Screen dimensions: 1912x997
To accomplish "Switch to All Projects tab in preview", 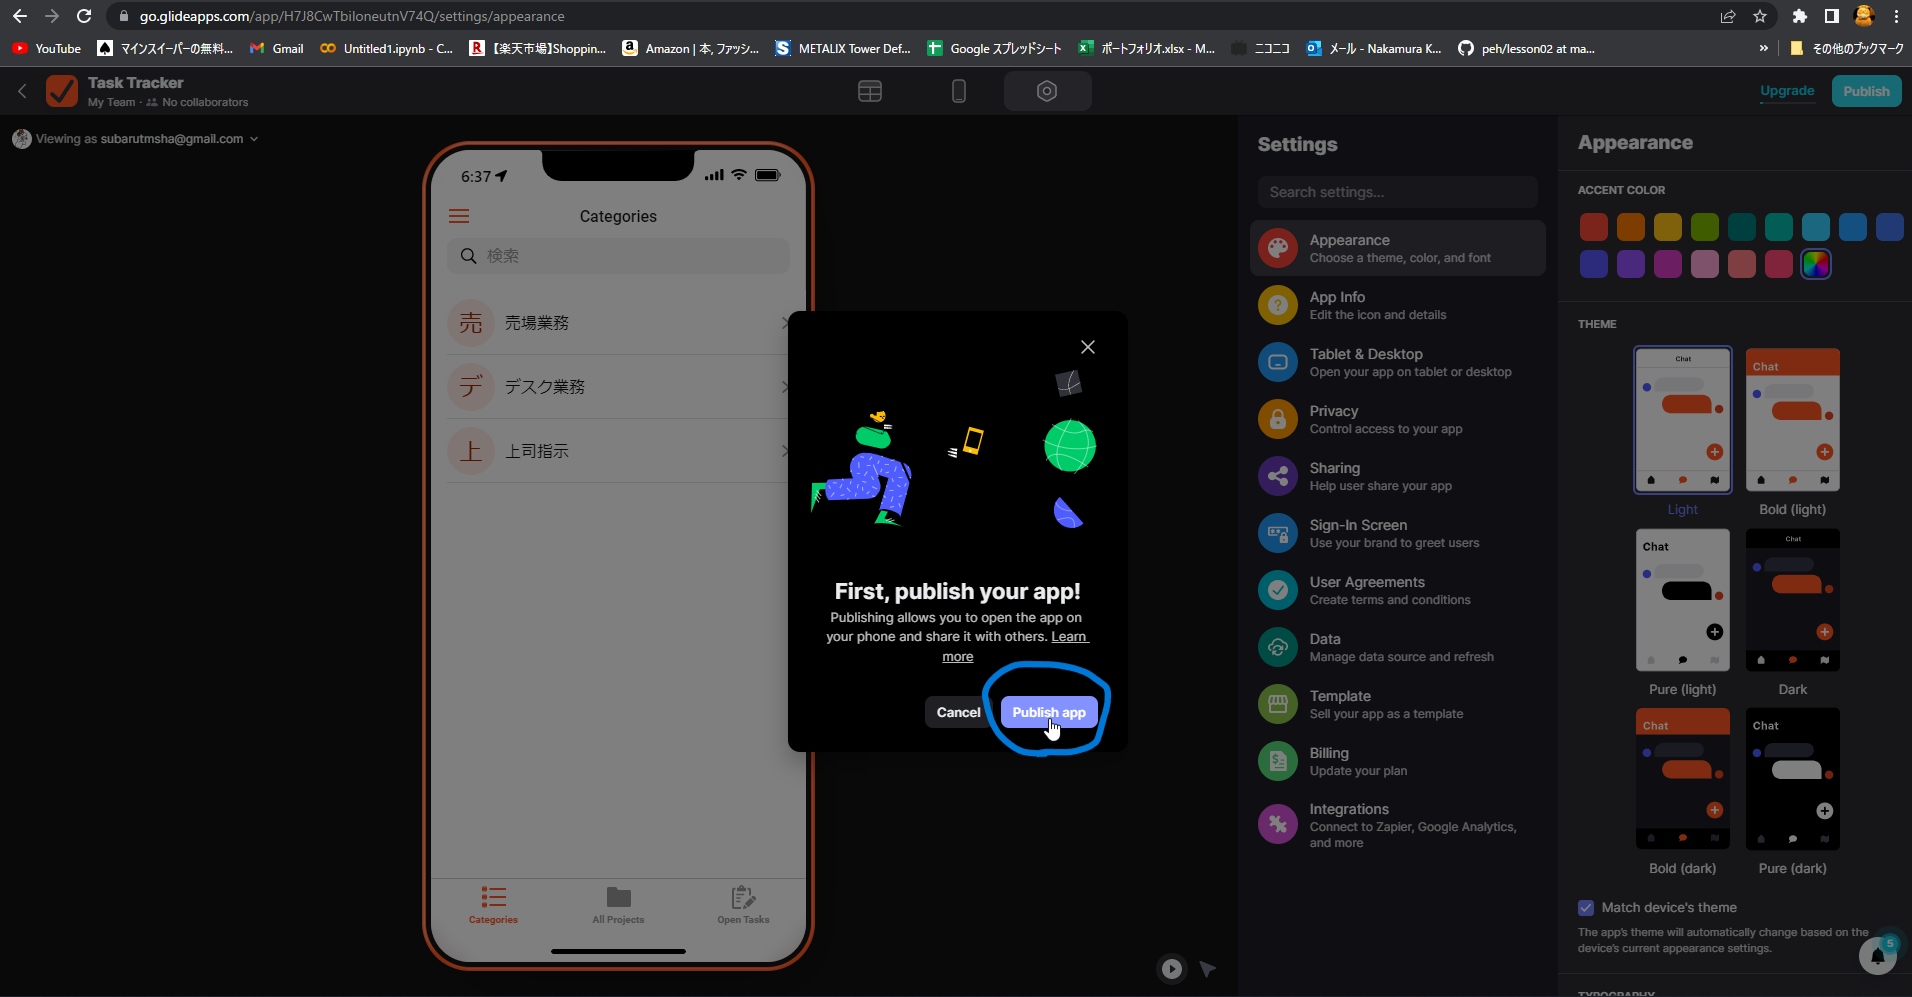I will [x=618, y=904].
